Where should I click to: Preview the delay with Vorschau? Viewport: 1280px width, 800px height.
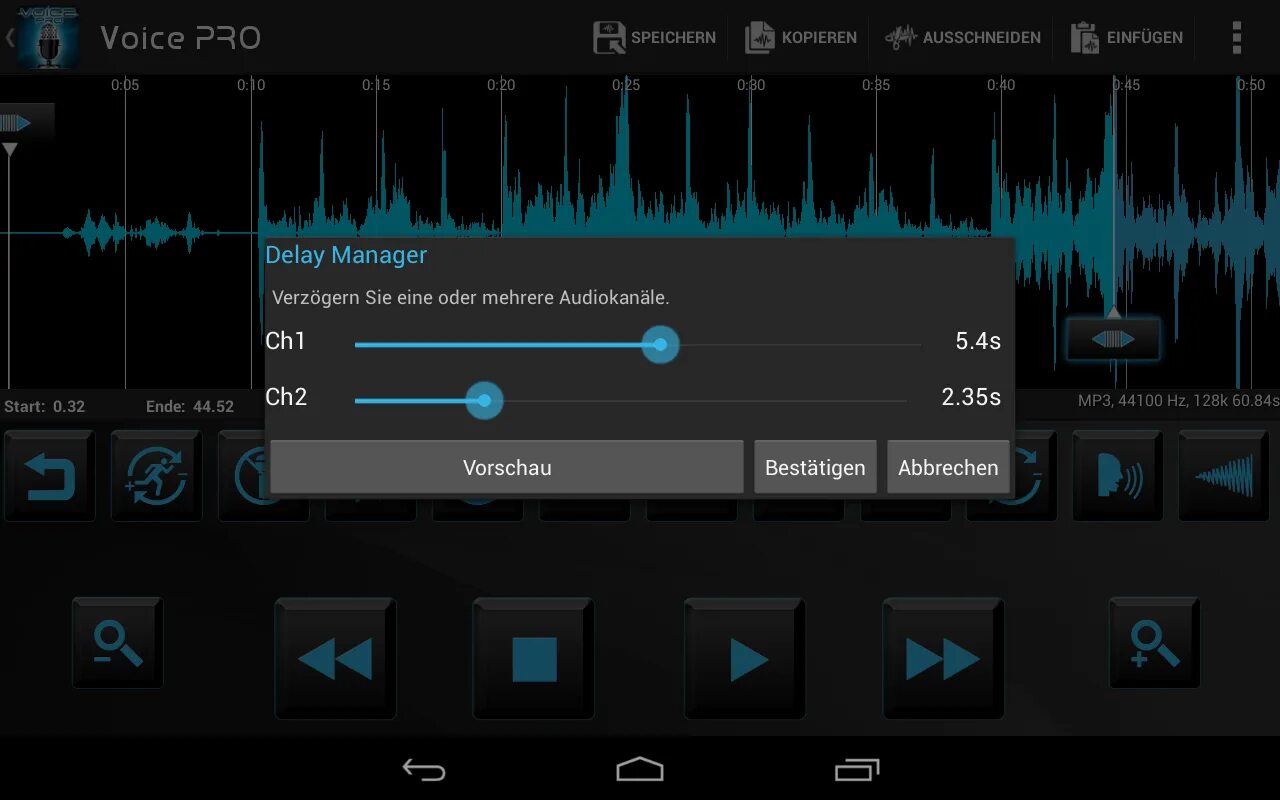point(507,467)
